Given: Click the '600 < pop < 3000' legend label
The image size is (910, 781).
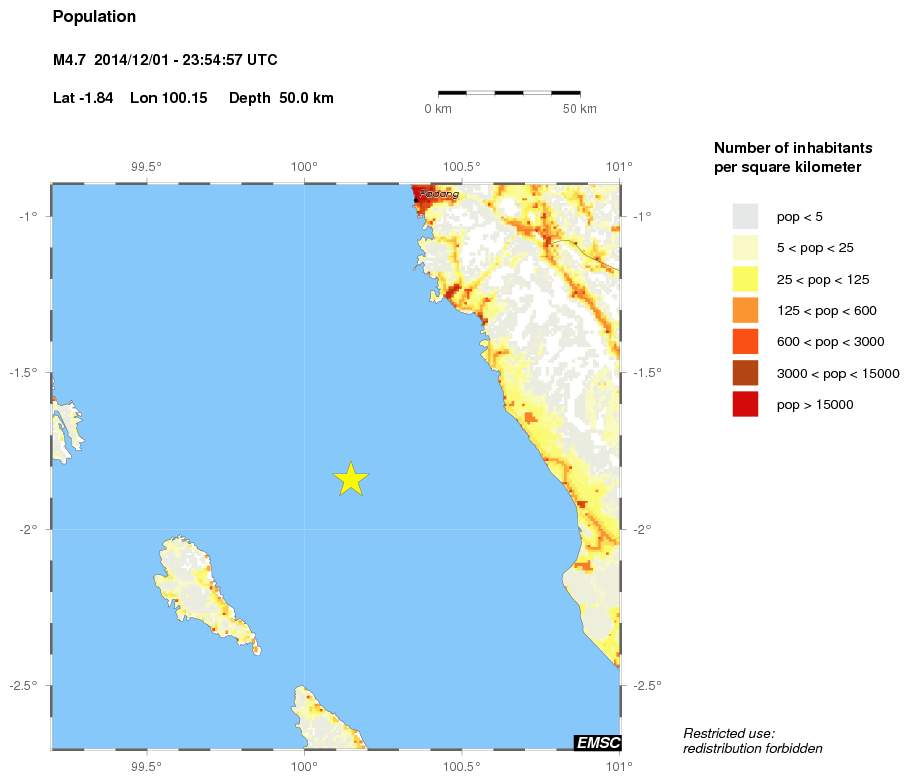Looking at the screenshot, I should tap(830, 342).
